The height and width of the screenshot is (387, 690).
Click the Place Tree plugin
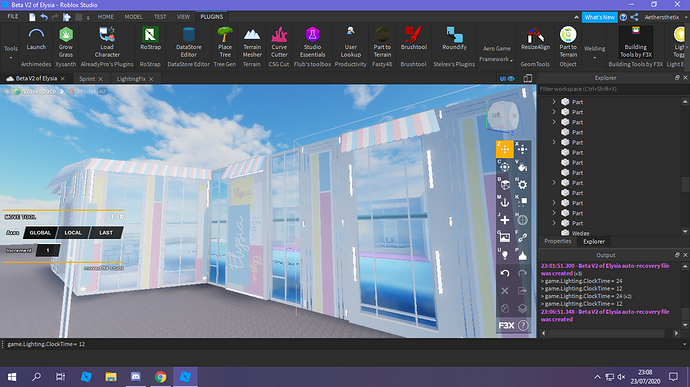[x=225, y=42]
